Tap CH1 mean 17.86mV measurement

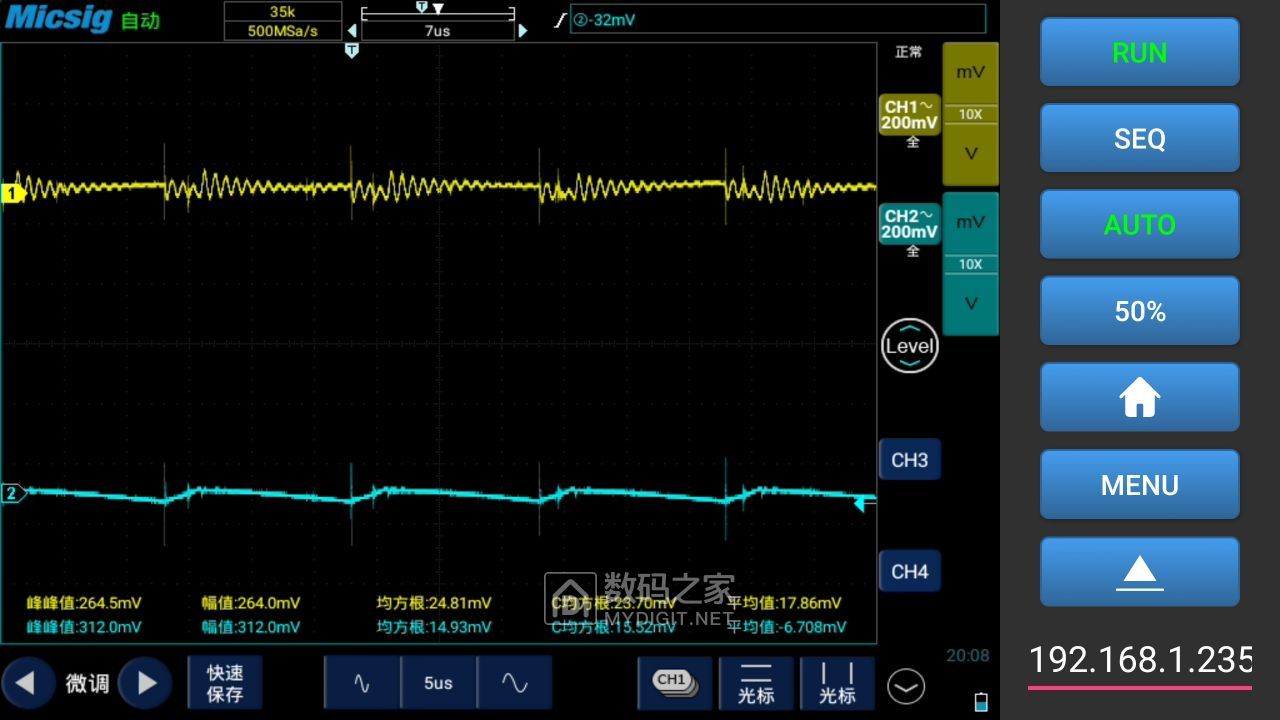[x=784, y=603]
